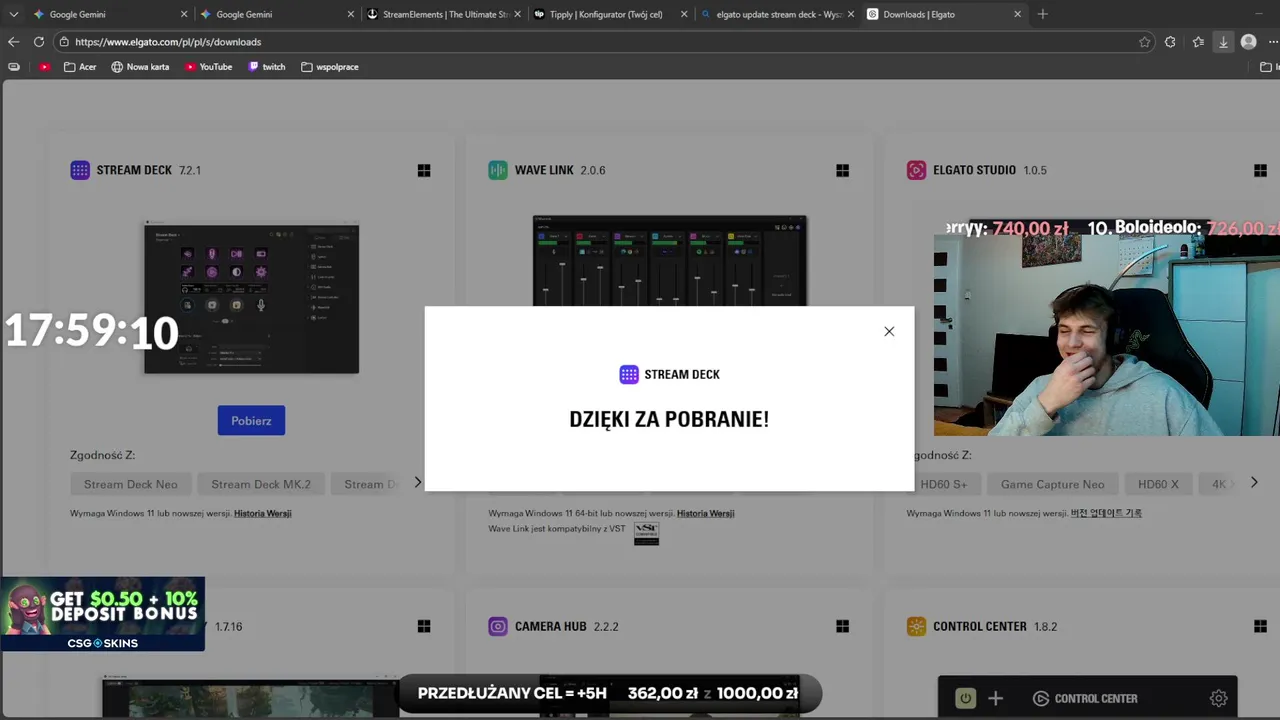This screenshot has width=1280, height=720.
Task: Select the Windows icon for the 1.7.16 product
Action: [x=424, y=626]
